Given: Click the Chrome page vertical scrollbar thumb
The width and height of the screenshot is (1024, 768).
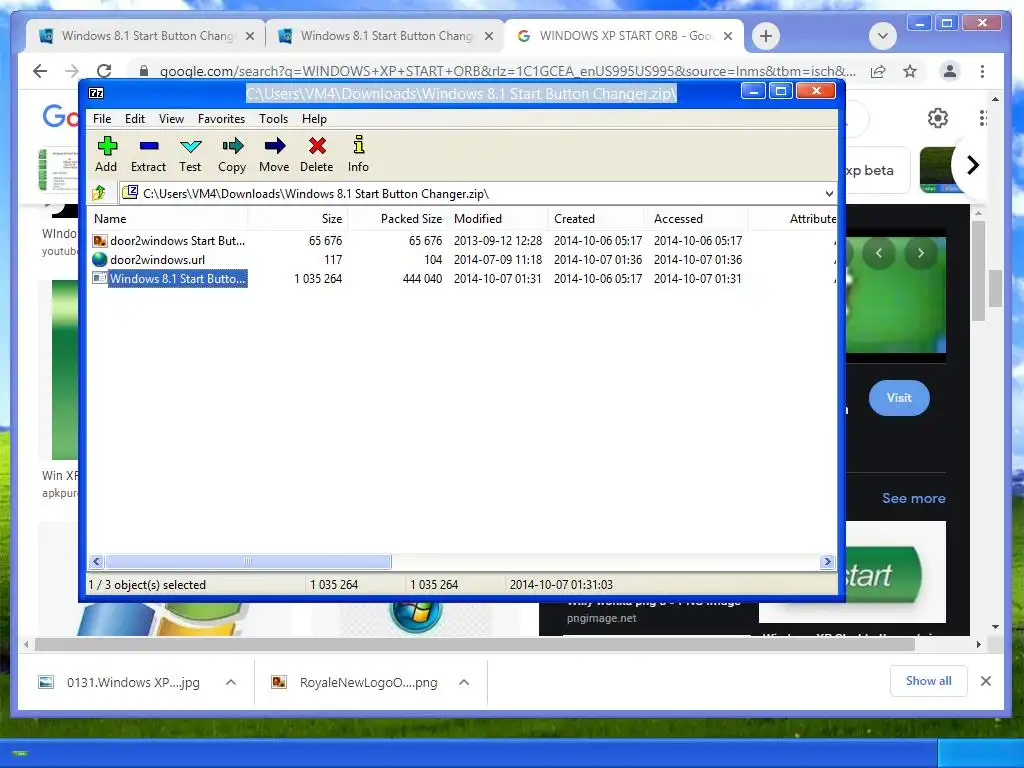Looking at the screenshot, I should [x=995, y=288].
